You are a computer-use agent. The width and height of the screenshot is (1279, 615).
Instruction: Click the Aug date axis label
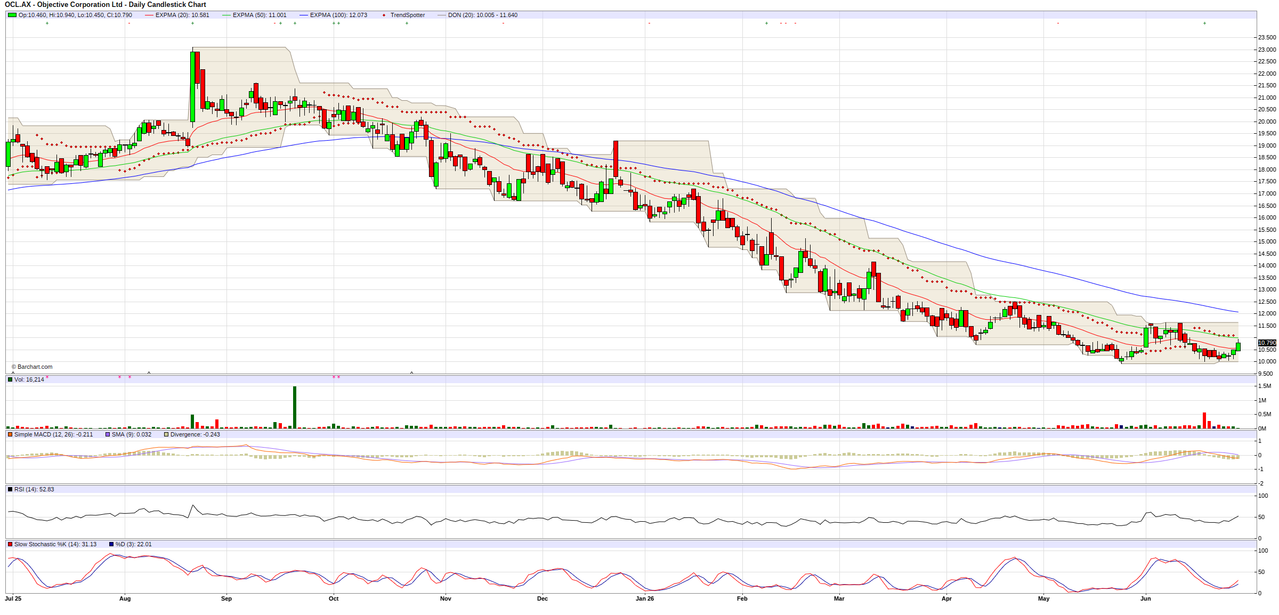click(x=125, y=600)
